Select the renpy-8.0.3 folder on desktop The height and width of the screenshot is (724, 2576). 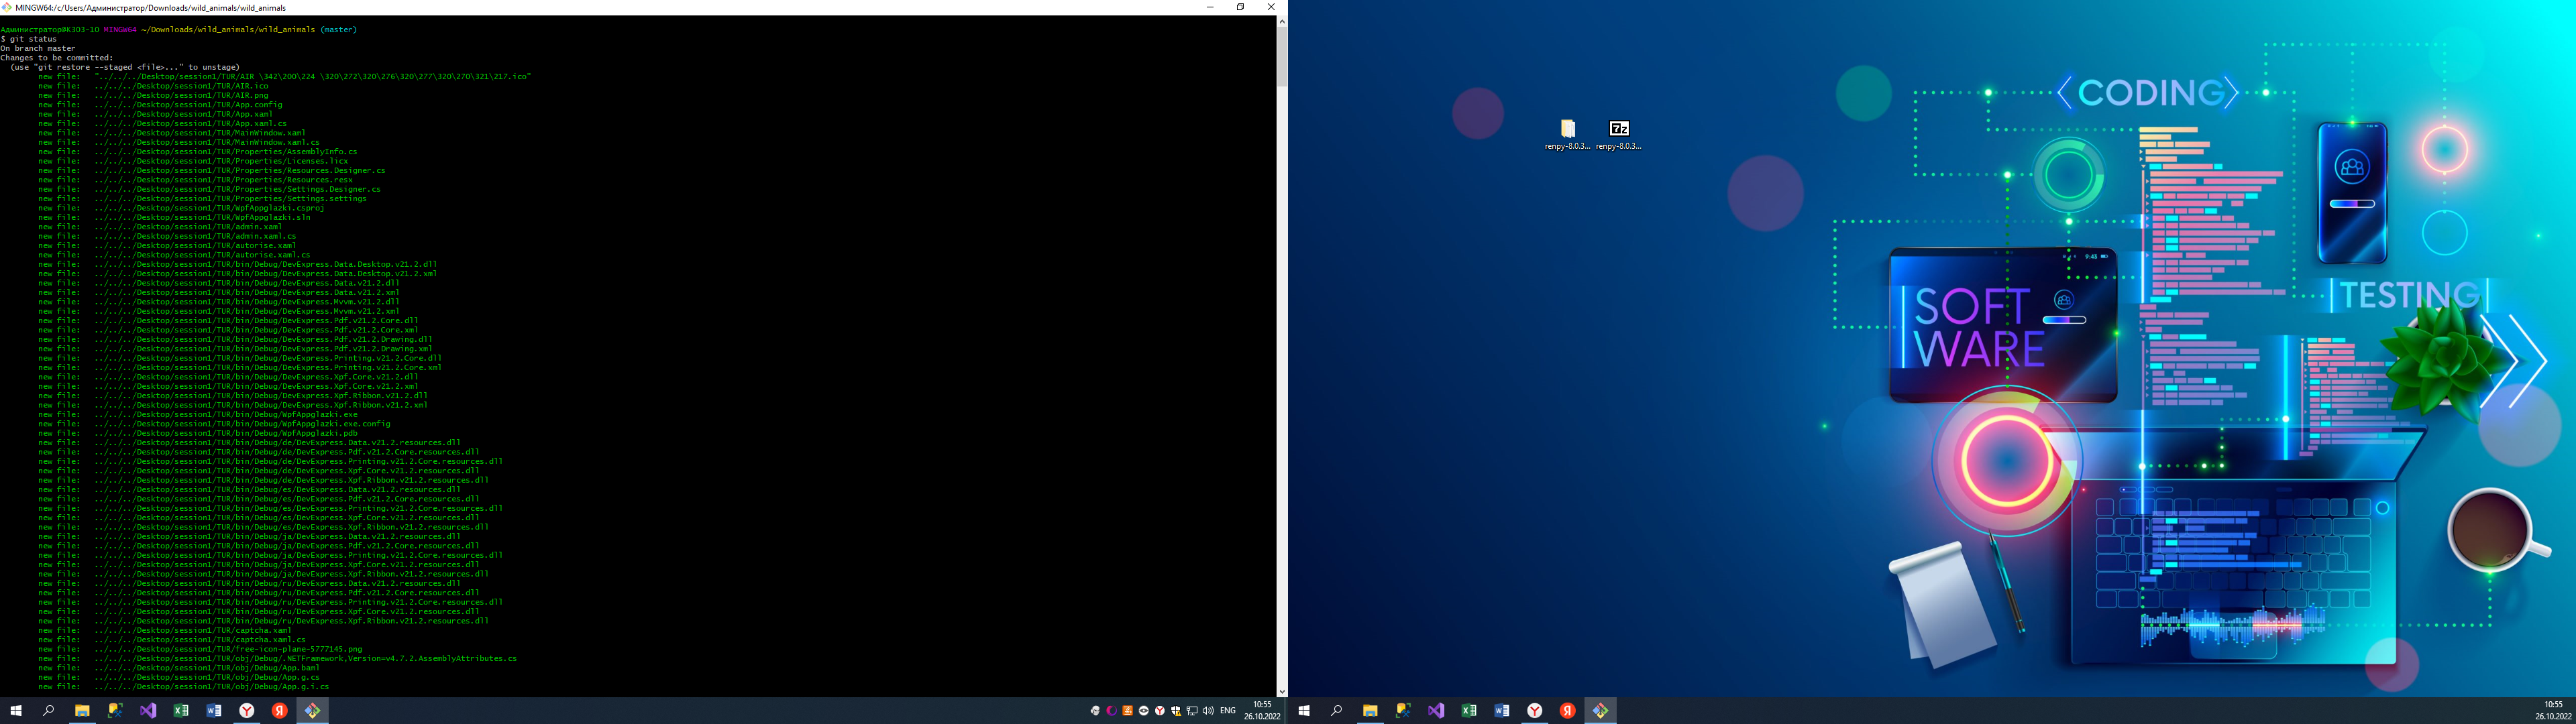point(1567,134)
